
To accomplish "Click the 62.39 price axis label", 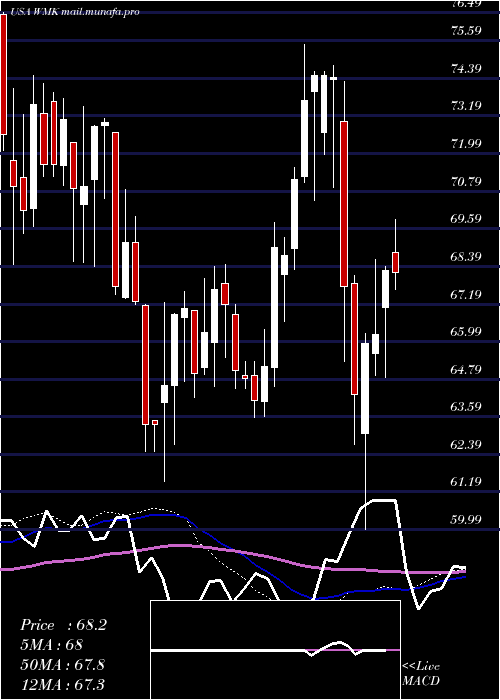I will [467, 444].
